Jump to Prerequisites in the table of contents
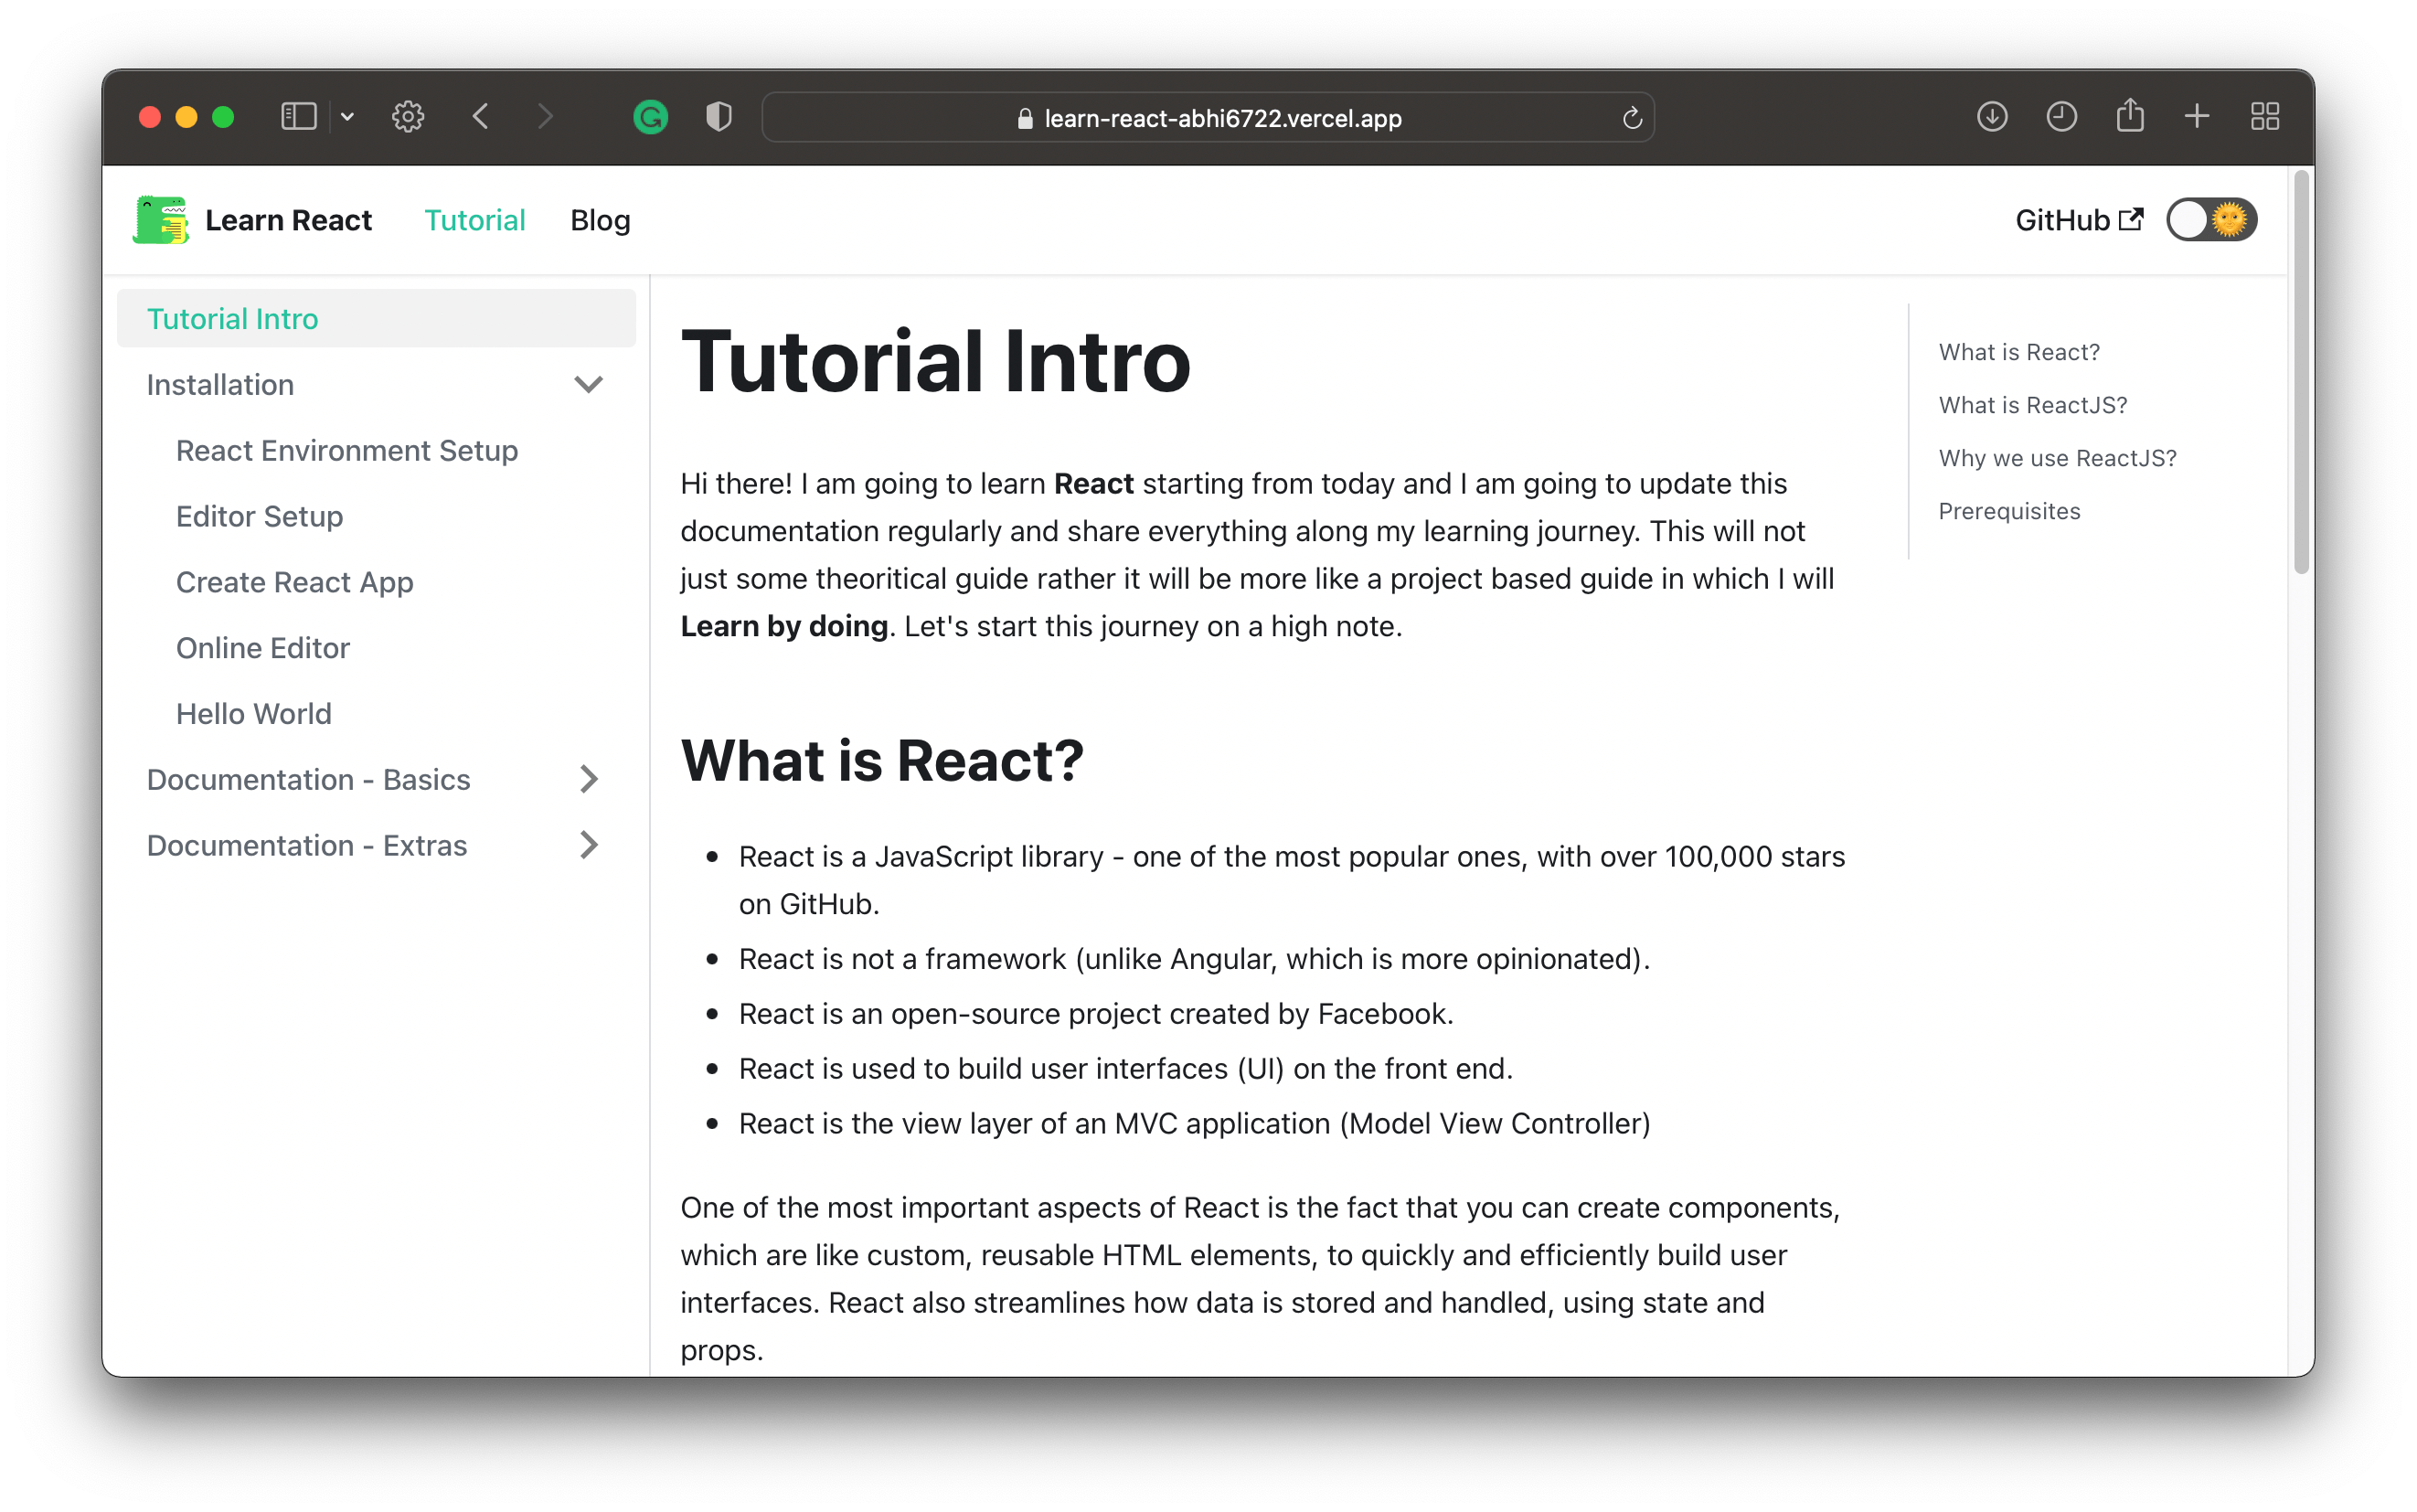 (x=2009, y=511)
